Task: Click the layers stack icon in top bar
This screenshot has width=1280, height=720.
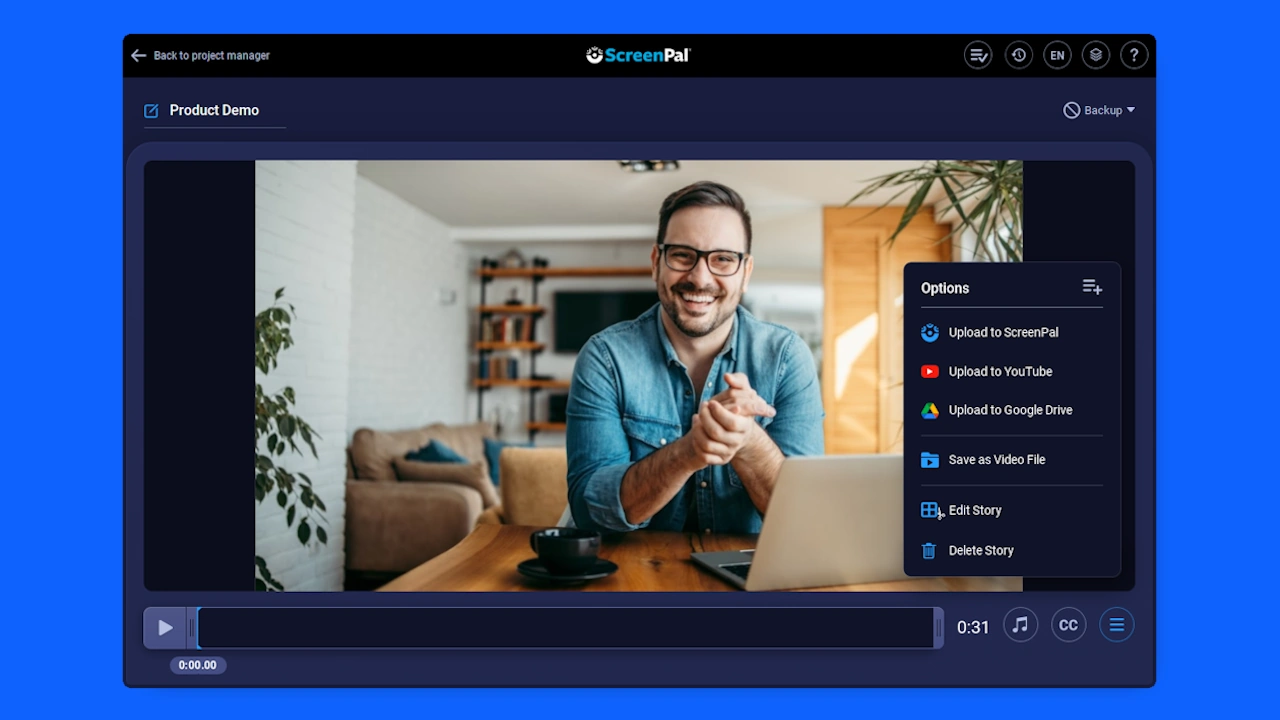Action: coord(1096,55)
